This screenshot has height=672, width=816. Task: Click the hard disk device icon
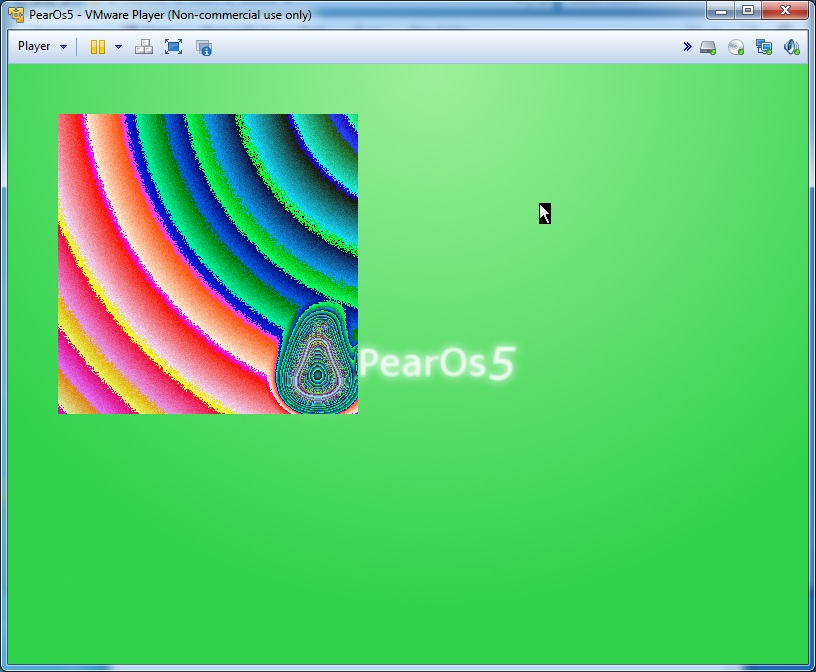pos(708,47)
